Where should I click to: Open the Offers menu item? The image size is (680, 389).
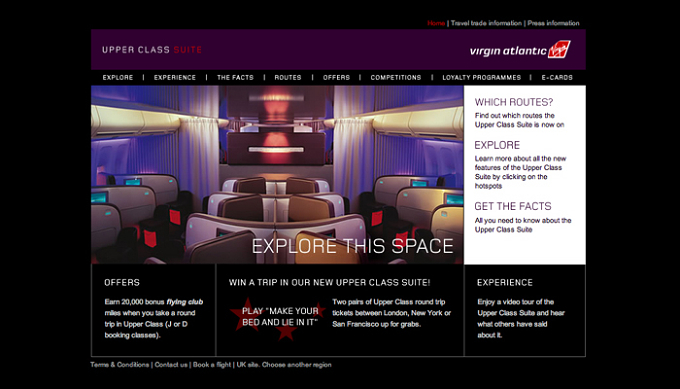(x=336, y=78)
